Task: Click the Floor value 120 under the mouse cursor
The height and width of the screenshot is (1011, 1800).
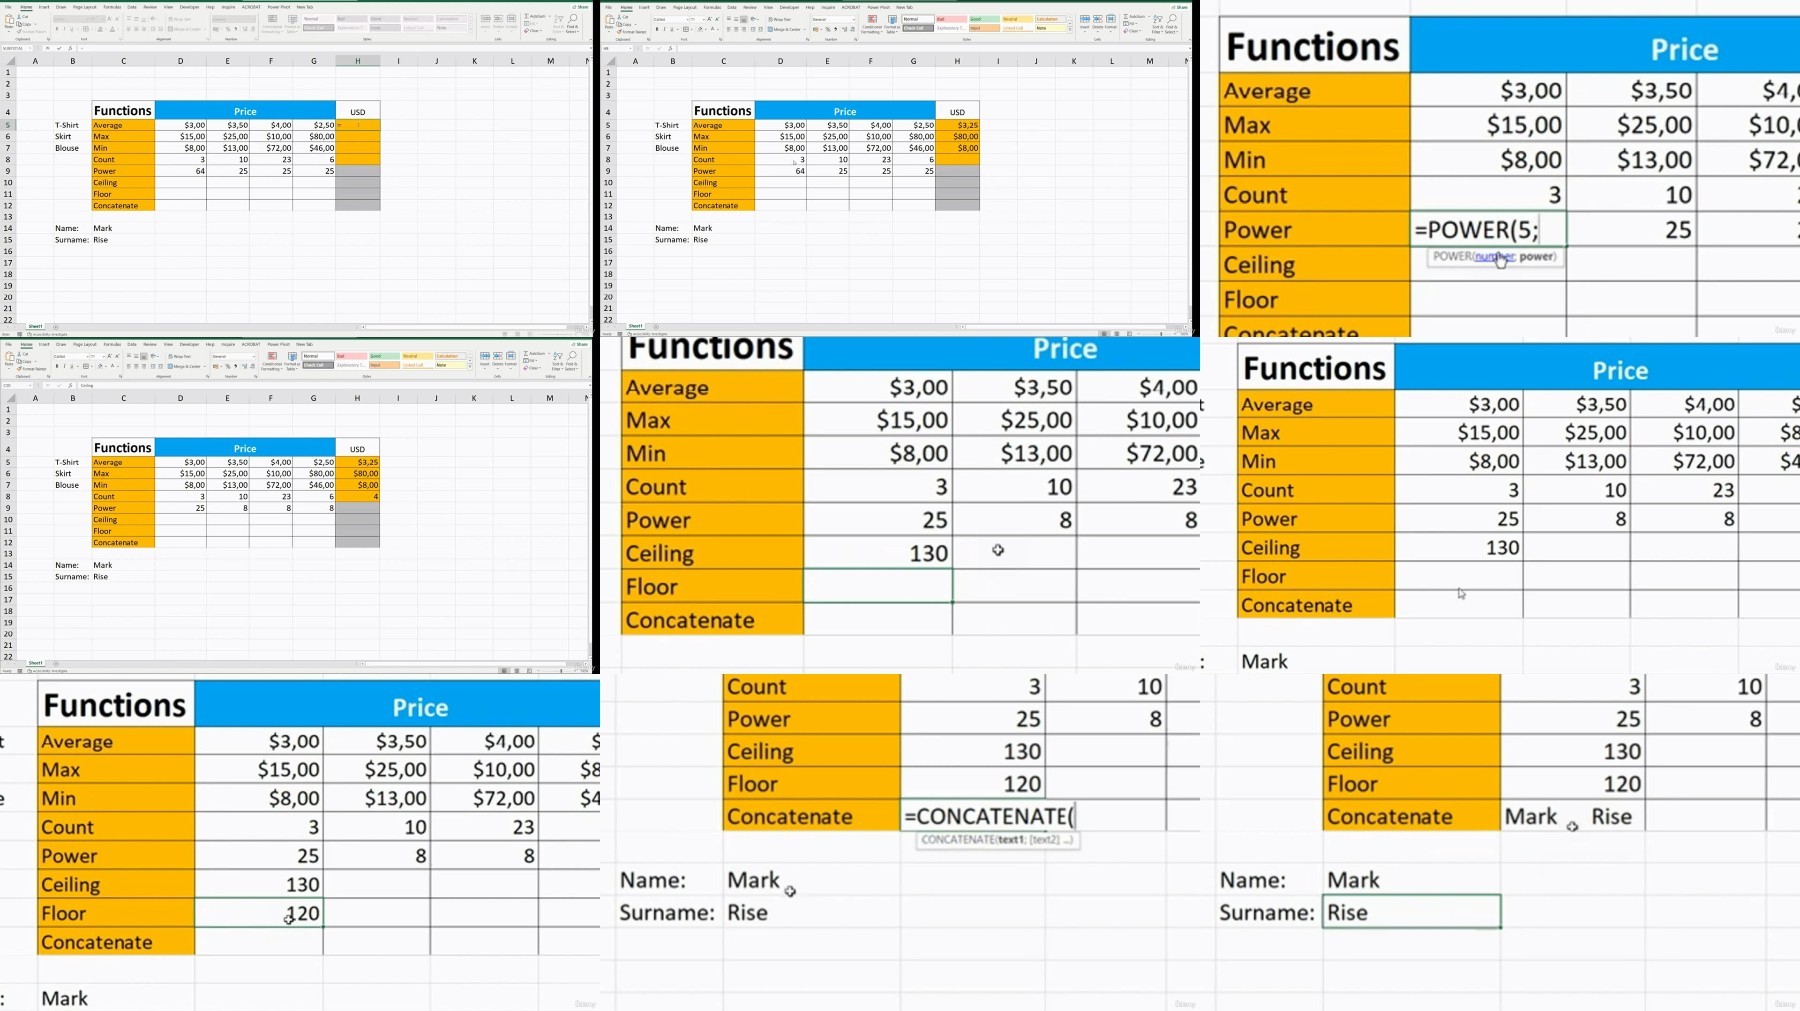Action: 259,913
